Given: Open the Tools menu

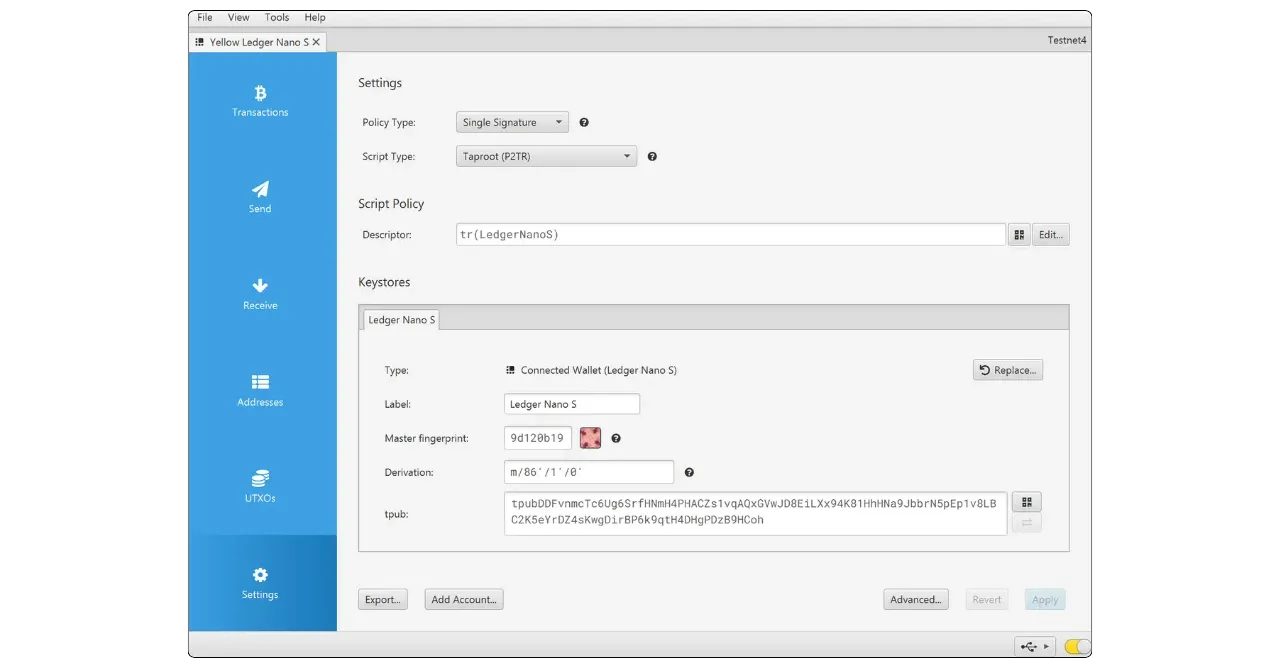Looking at the screenshot, I should coord(277,18).
